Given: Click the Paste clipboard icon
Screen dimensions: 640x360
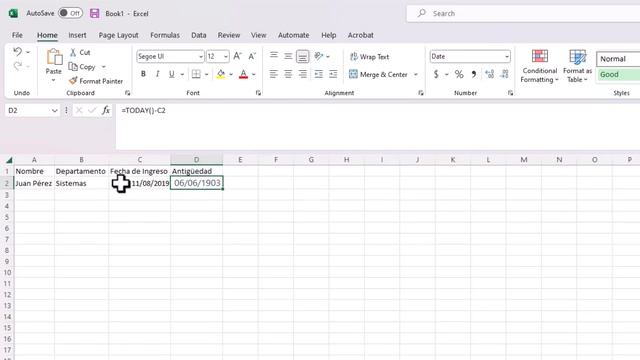Looking at the screenshot, I should (x=54, y=57).
